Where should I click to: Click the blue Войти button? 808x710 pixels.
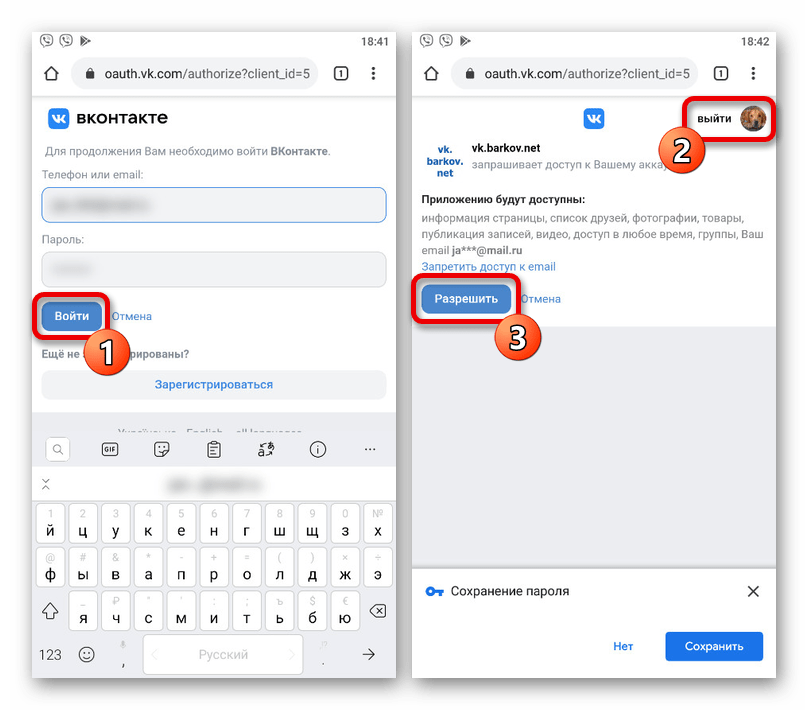[72, 316]
